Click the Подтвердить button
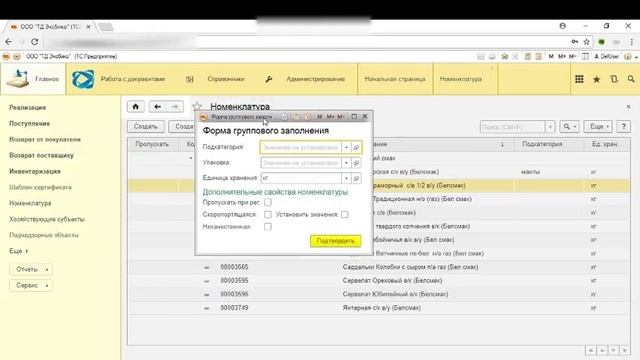 (336, 241)
